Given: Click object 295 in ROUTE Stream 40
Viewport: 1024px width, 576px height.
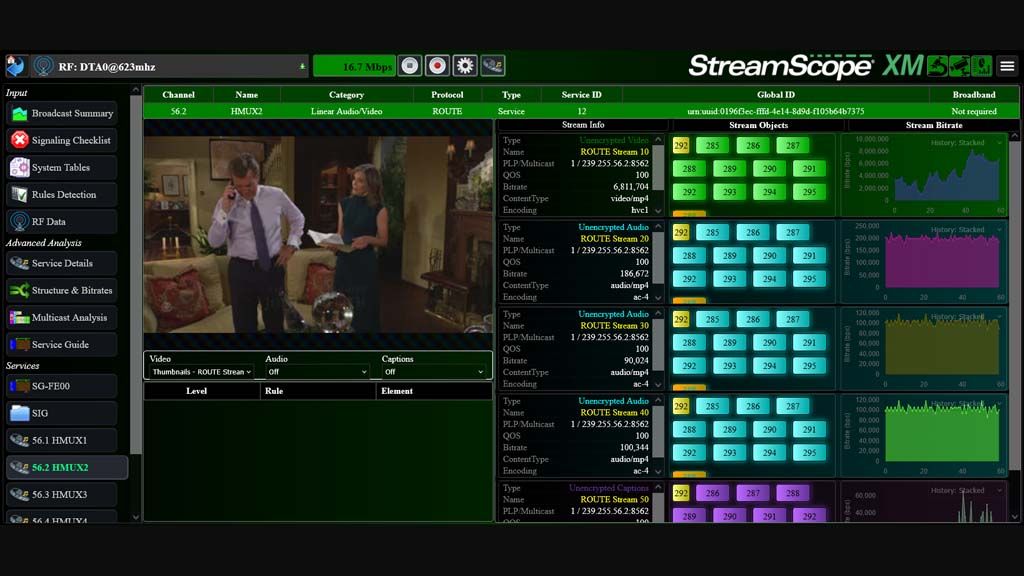Looking at the screenshot, I should click(x=809, y=453).
